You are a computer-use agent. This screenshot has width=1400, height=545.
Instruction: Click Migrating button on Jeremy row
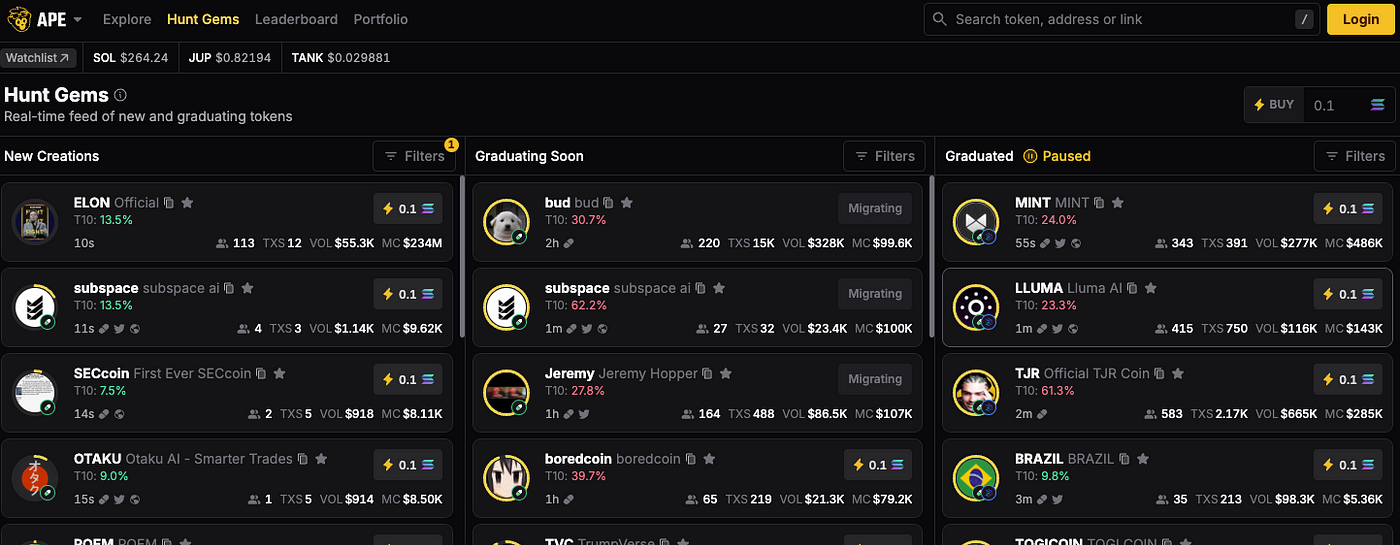[875, 379]
